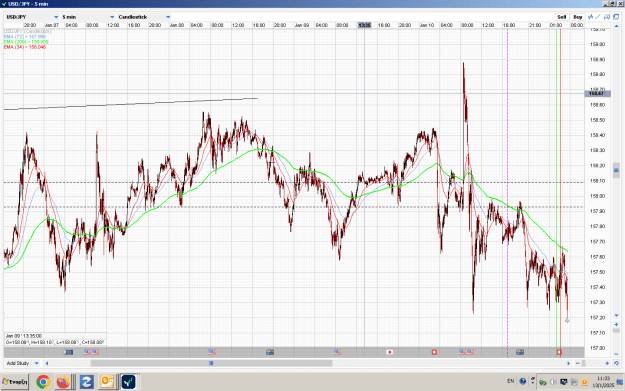Viewport: 625px width, 391px height.
Task: Select the trend line drawing tool
Action: click(598, 17)
